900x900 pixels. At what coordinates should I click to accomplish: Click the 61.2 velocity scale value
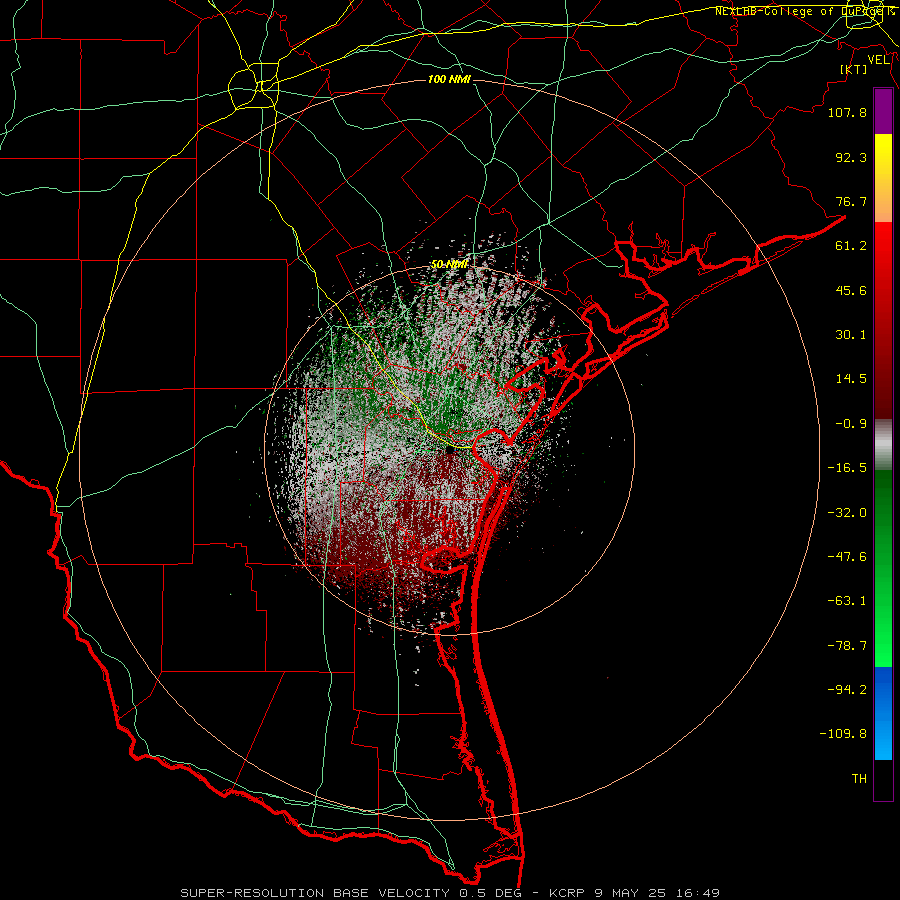pos(851,246)
